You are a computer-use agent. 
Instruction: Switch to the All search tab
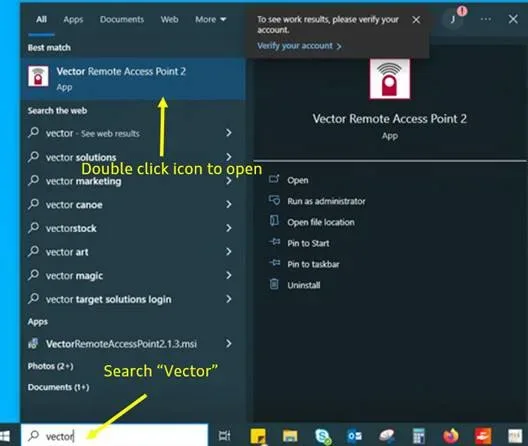(41, 20)
